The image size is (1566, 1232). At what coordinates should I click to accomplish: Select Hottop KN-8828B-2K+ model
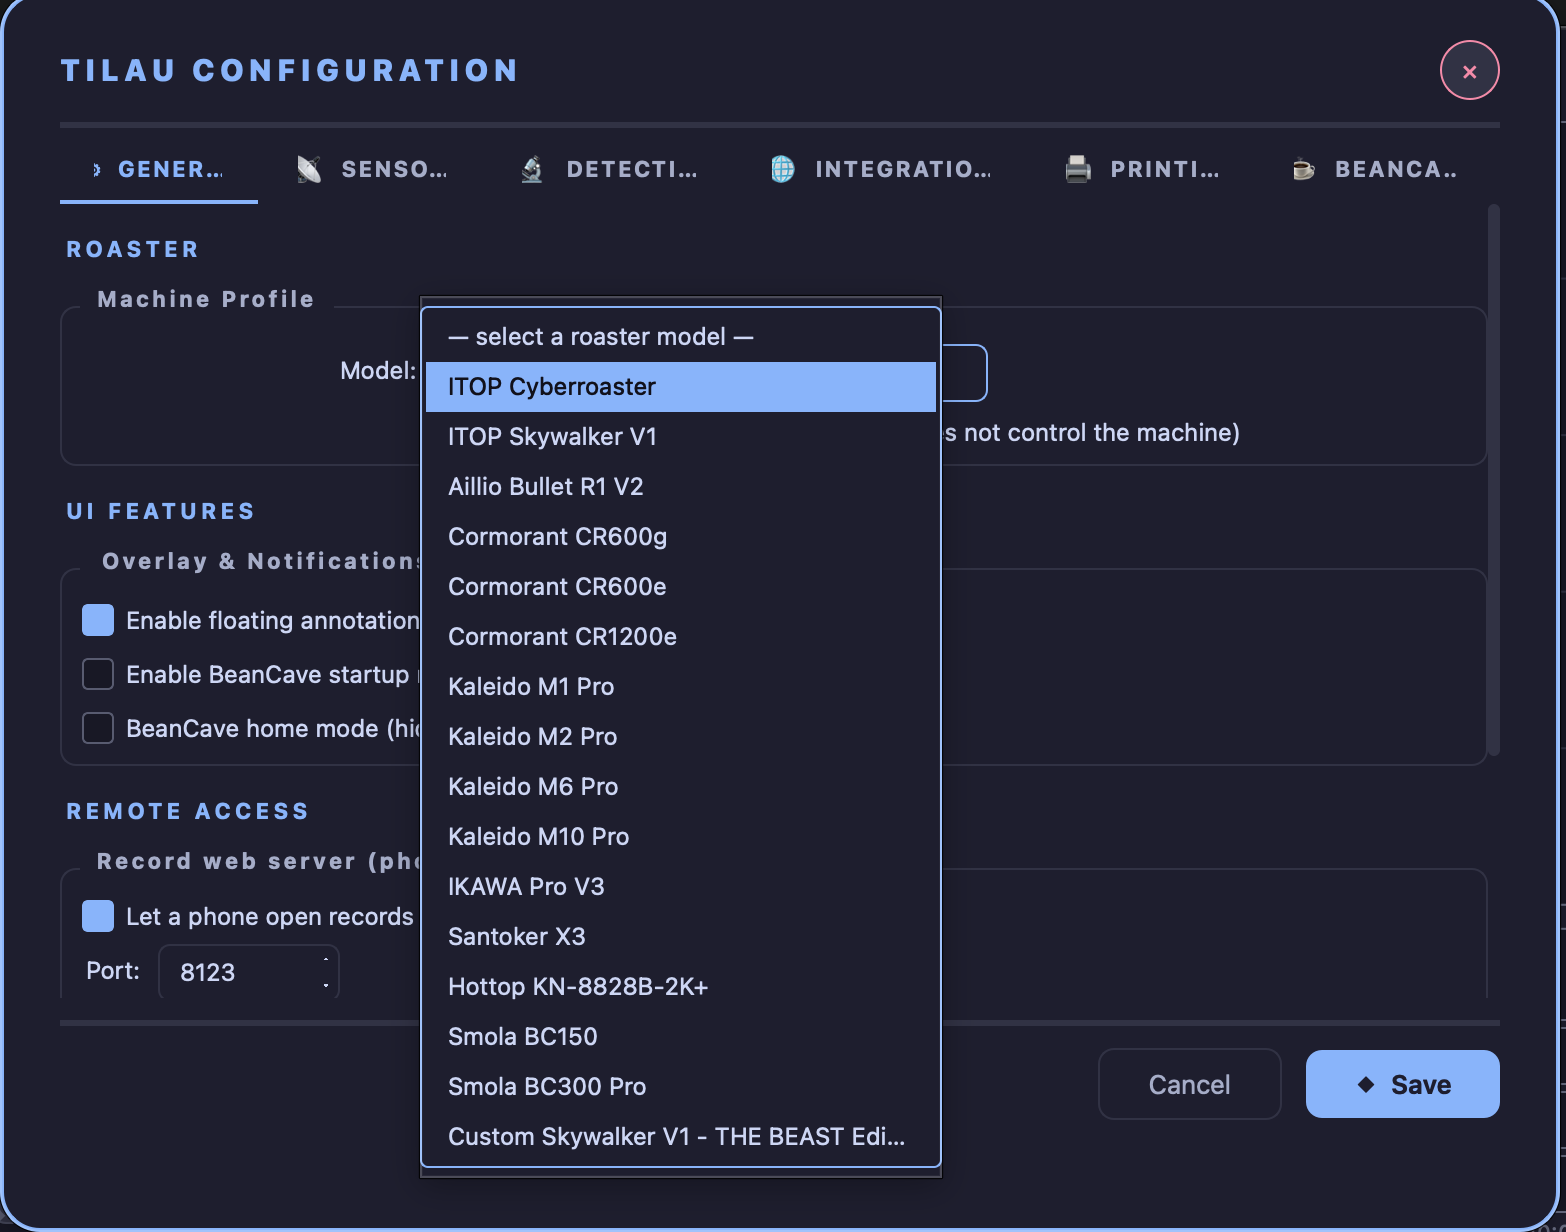tap(681, 987)
